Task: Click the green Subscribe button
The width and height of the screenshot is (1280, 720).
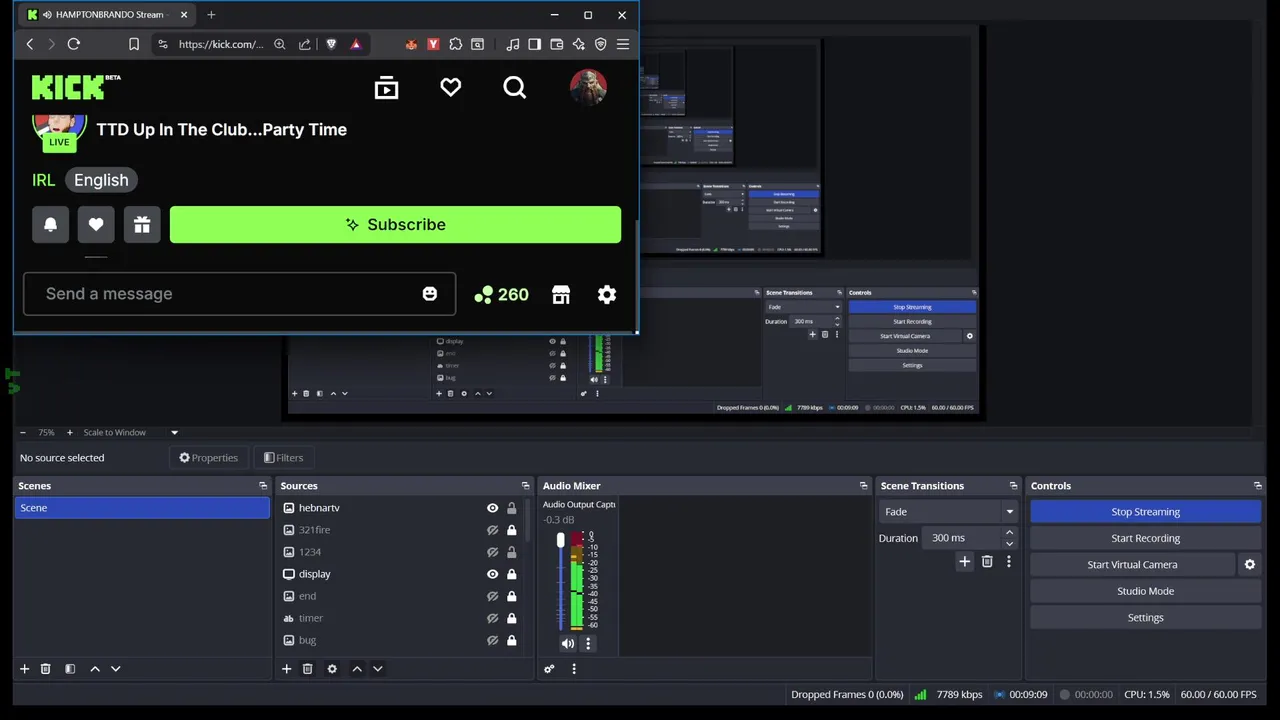Action: 395,225
